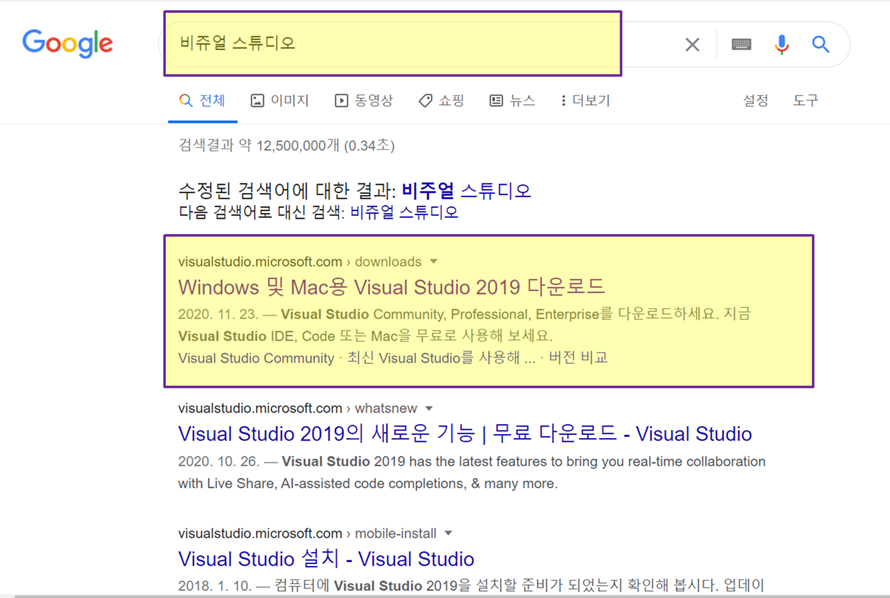Open 버전 비교 sitelink
Viewport: 890px width, 598px height.
point(578,358)
